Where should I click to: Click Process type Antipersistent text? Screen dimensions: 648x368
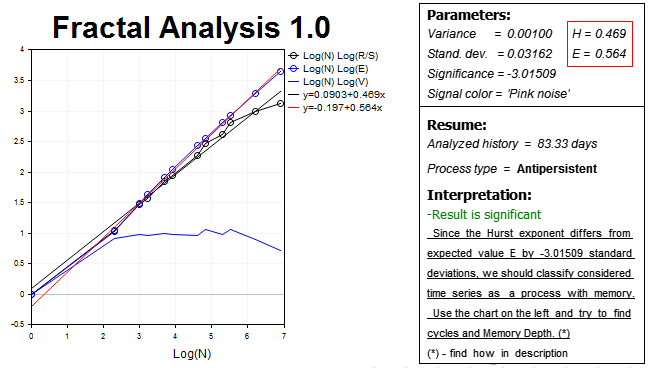512,169
